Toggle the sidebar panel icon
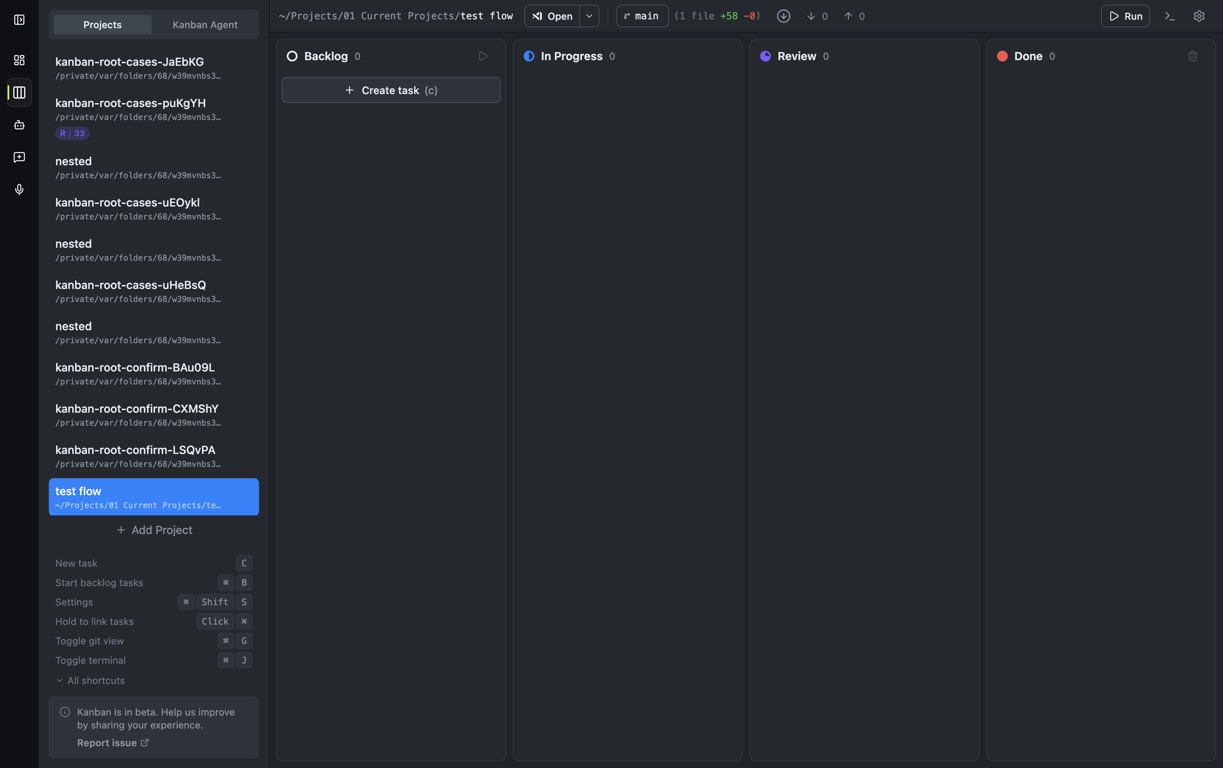The image size is (1223, 768). coord(19,20)
